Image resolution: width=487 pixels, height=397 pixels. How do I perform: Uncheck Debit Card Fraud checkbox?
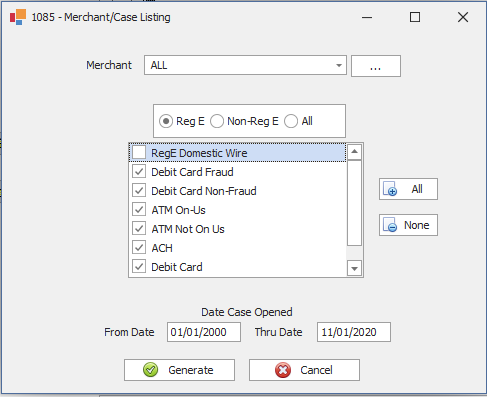[139, 172]
